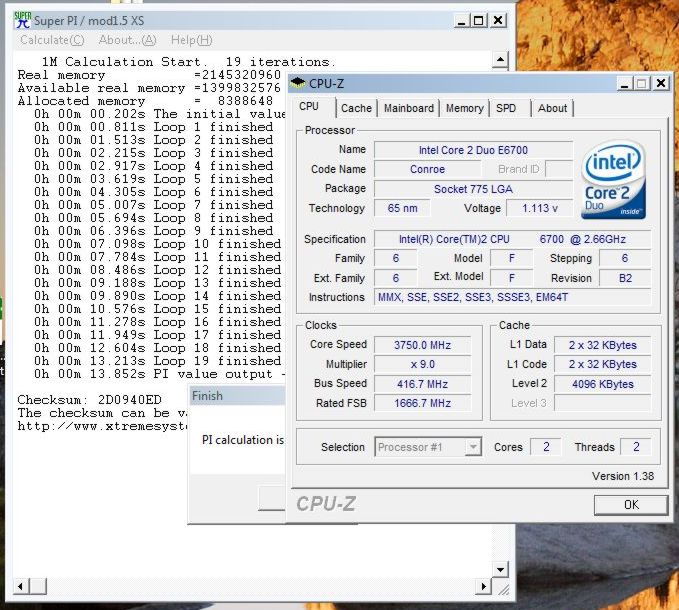Click the Finish dialog title bar

(x=238, y=396)
